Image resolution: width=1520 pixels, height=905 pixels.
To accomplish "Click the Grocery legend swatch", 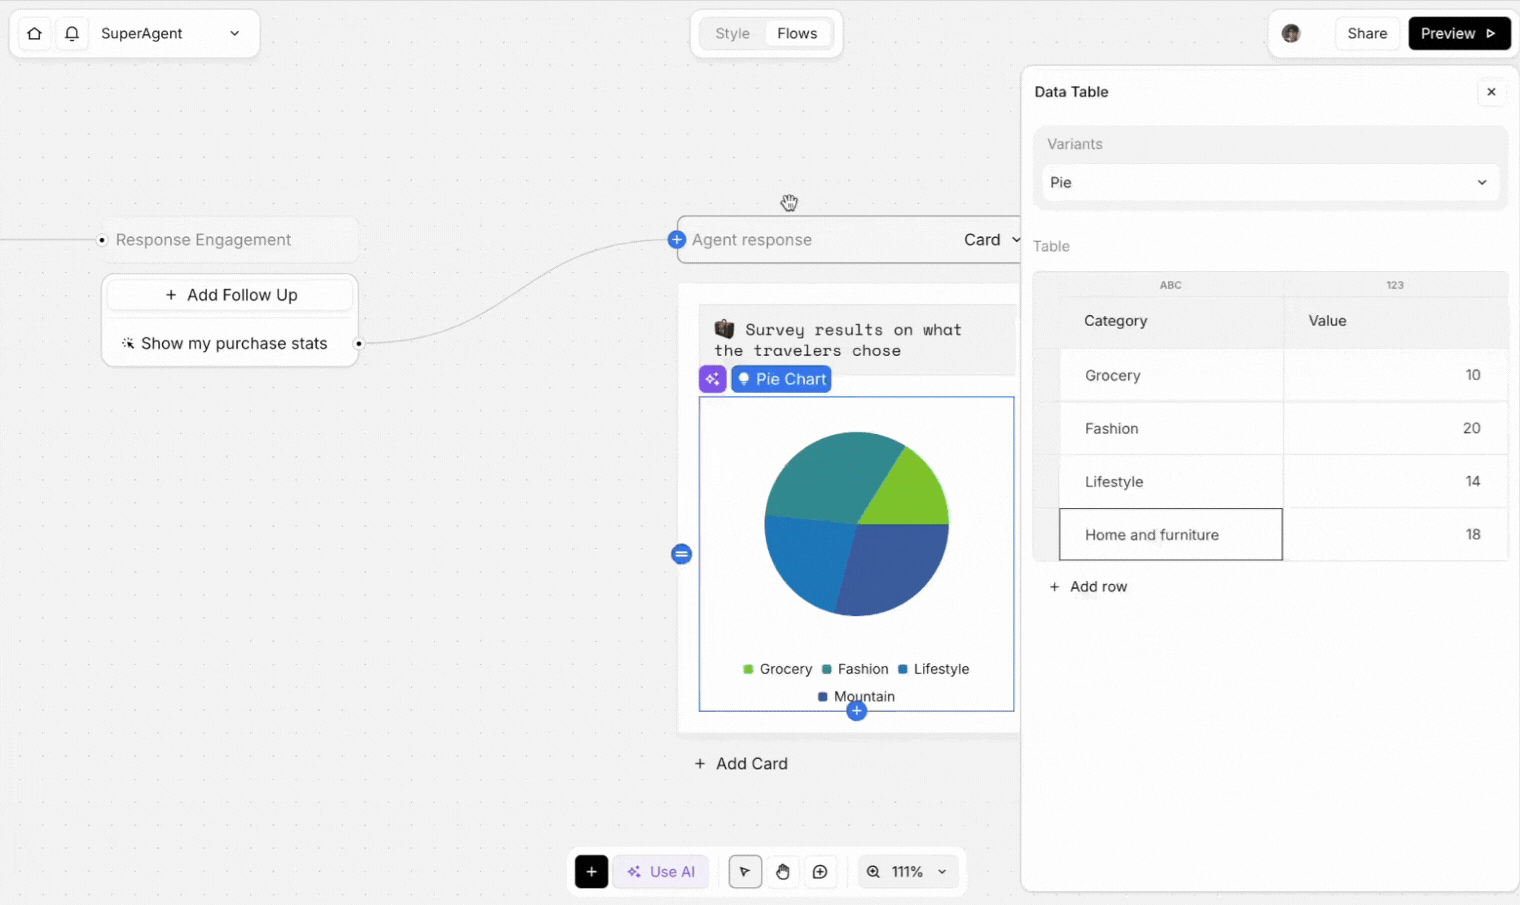I will [x=748, y=669].
